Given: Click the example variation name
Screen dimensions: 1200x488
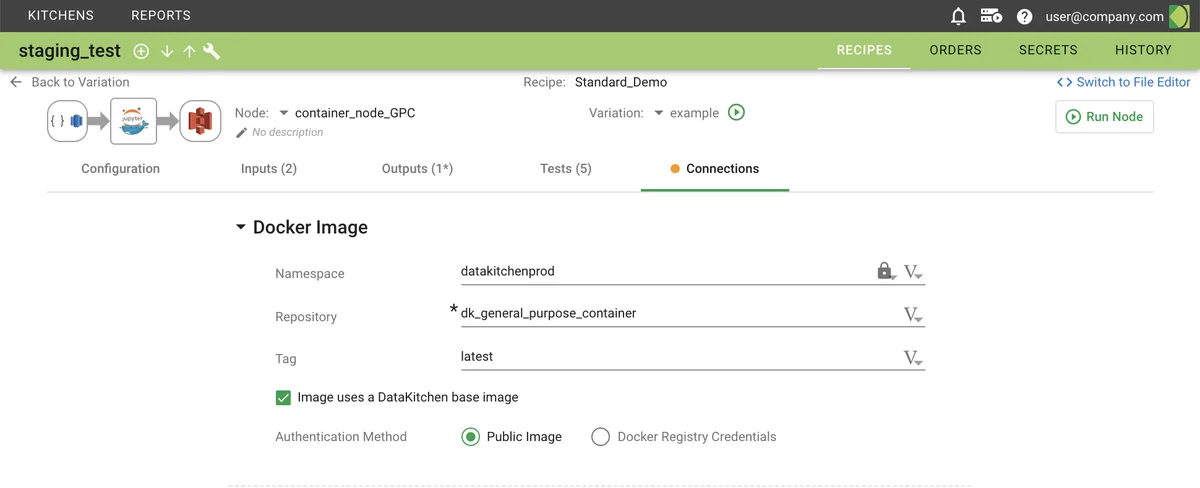Looking at the screenshot, I should [x=694, y=113].
